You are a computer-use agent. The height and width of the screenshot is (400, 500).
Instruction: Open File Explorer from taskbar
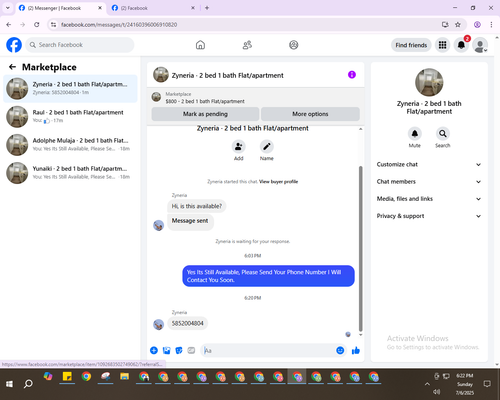pyautogui.click(x=124, y=377)
